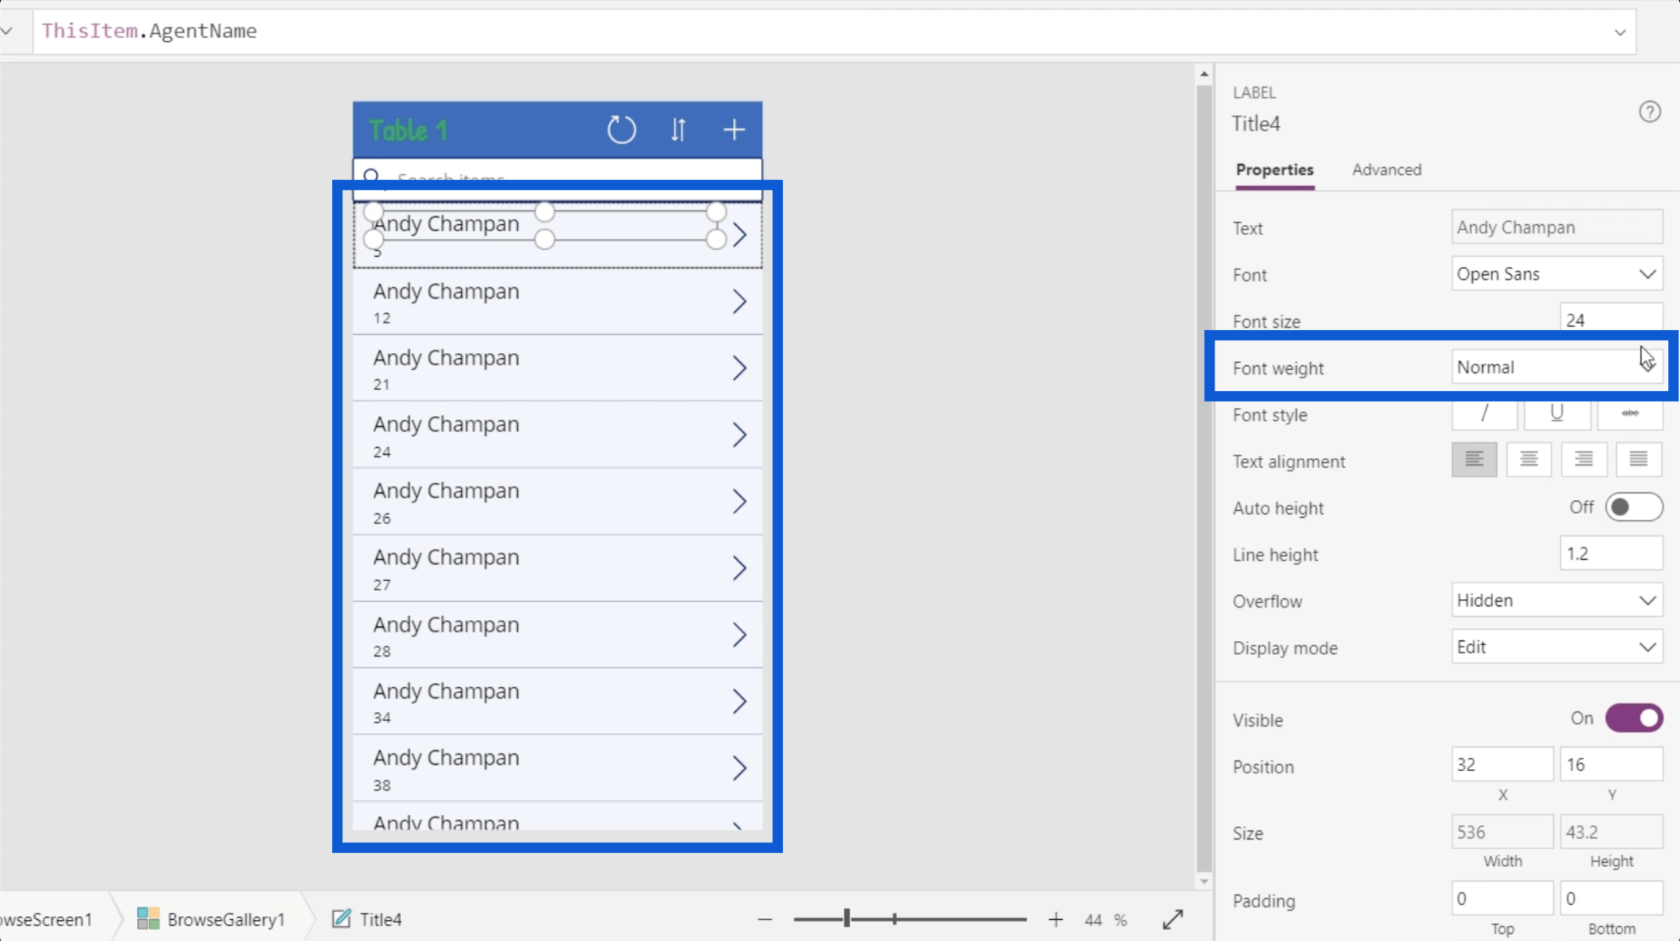
Task: Click next arrow on row numbered 12
Action: click(739, 301)
